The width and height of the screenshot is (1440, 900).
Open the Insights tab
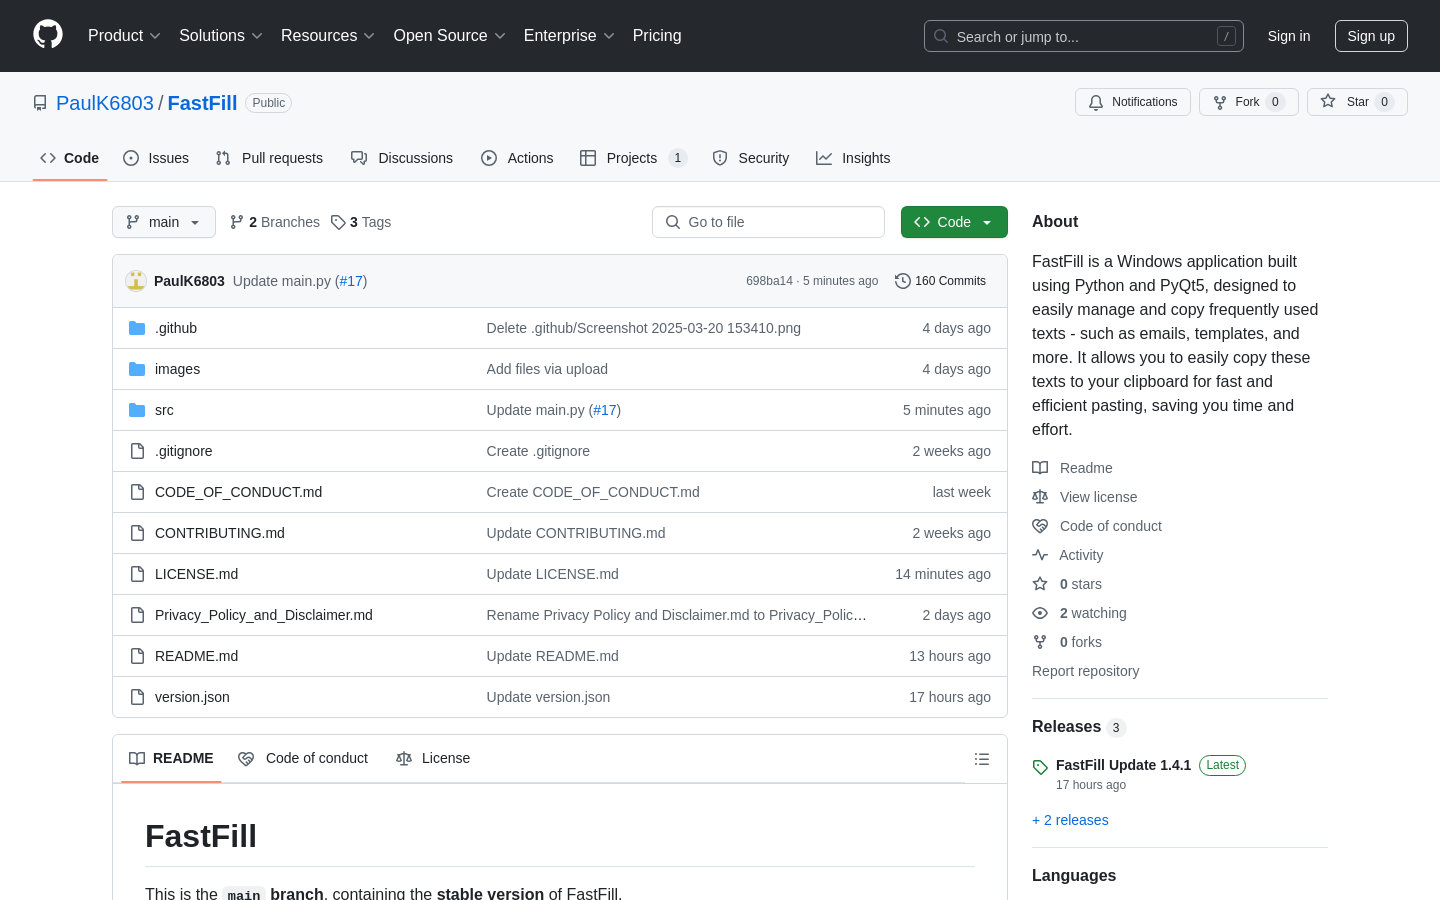click(853, 158)
